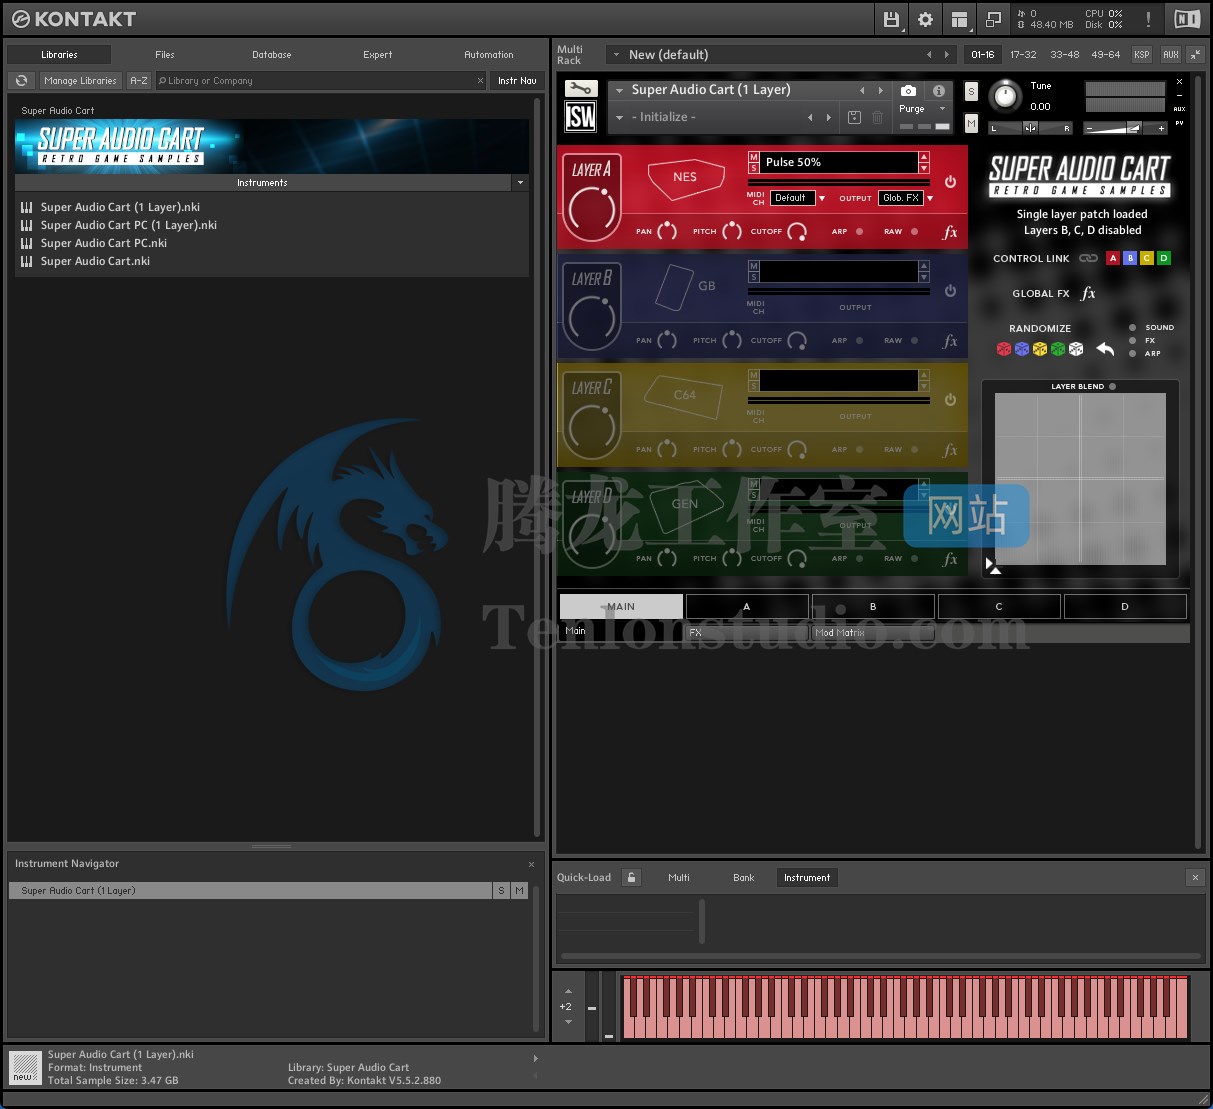Adjust the instrument volume slider
This screenshot has width=1213, height=1109.
tap(1126, 128)
